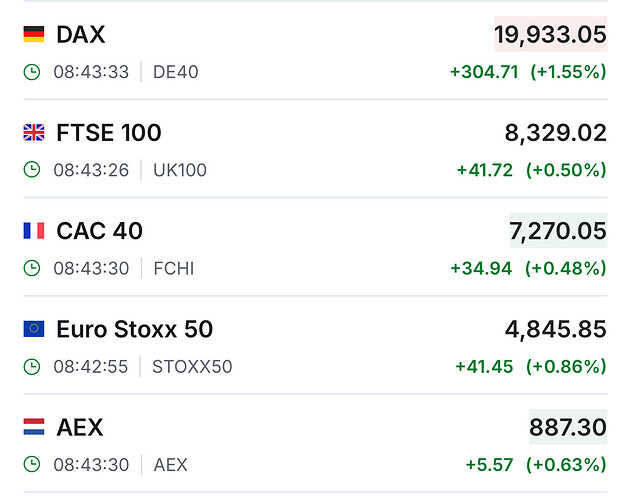Screen dimensions: 630x500
Task: Open the CAC 40 index link
Action: (x=100, y=231)
